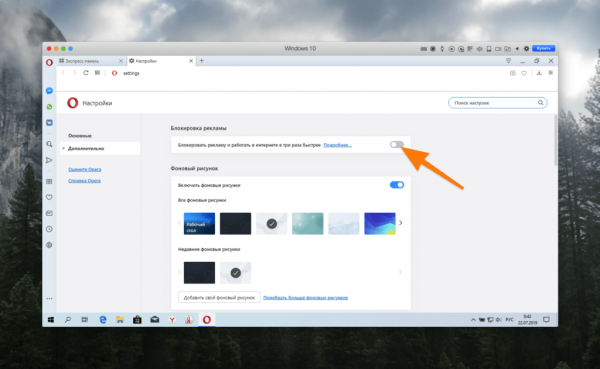The image size is (600, 369).
Task: Open History clock icon in sidebar
Action: [x=49, y=229]
